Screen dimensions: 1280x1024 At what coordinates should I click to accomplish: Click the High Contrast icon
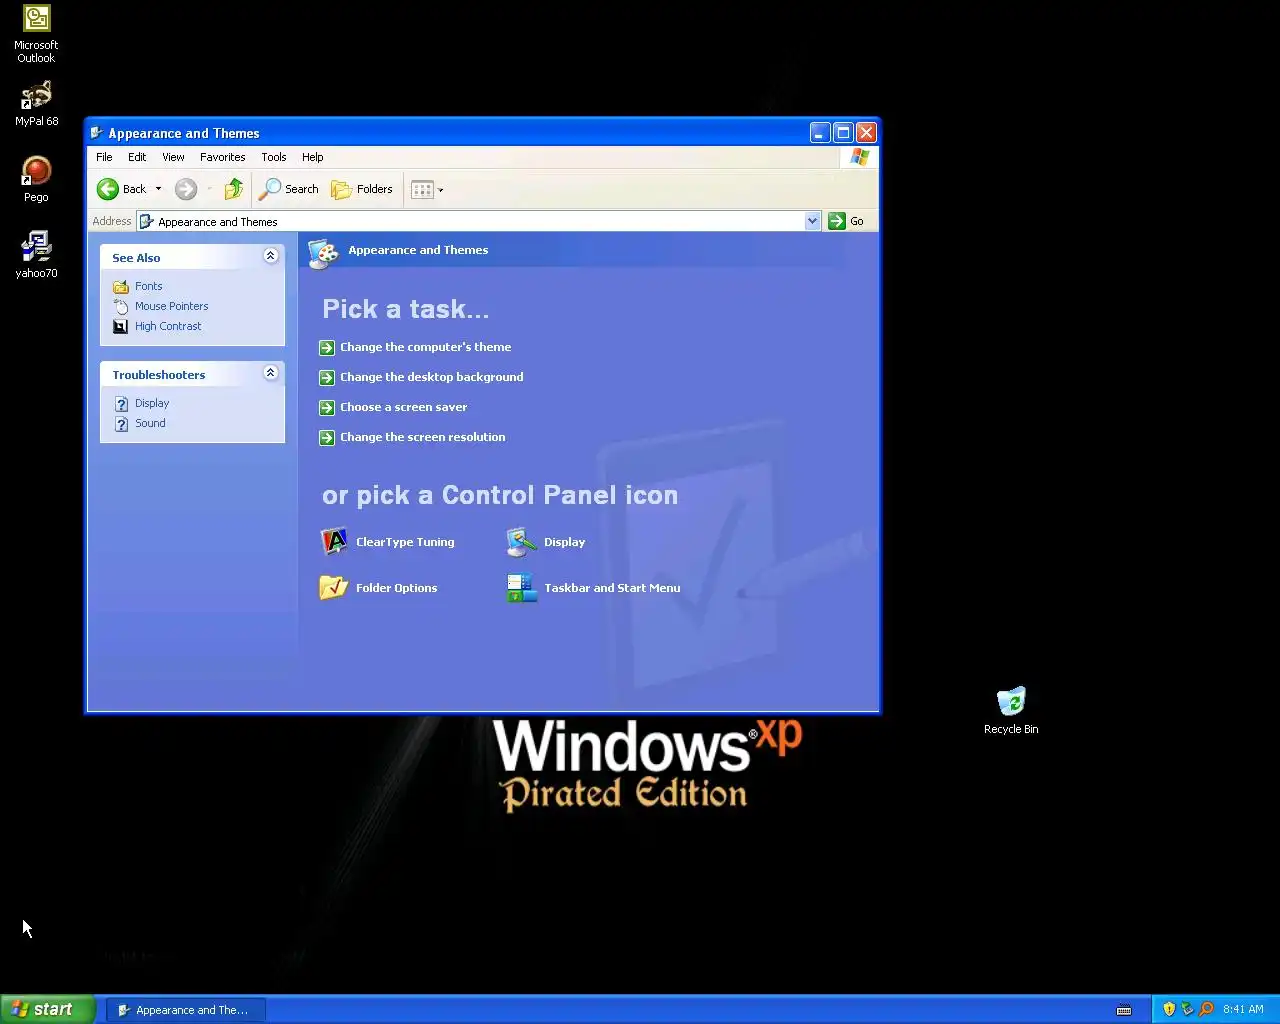[x=121, y=326]
